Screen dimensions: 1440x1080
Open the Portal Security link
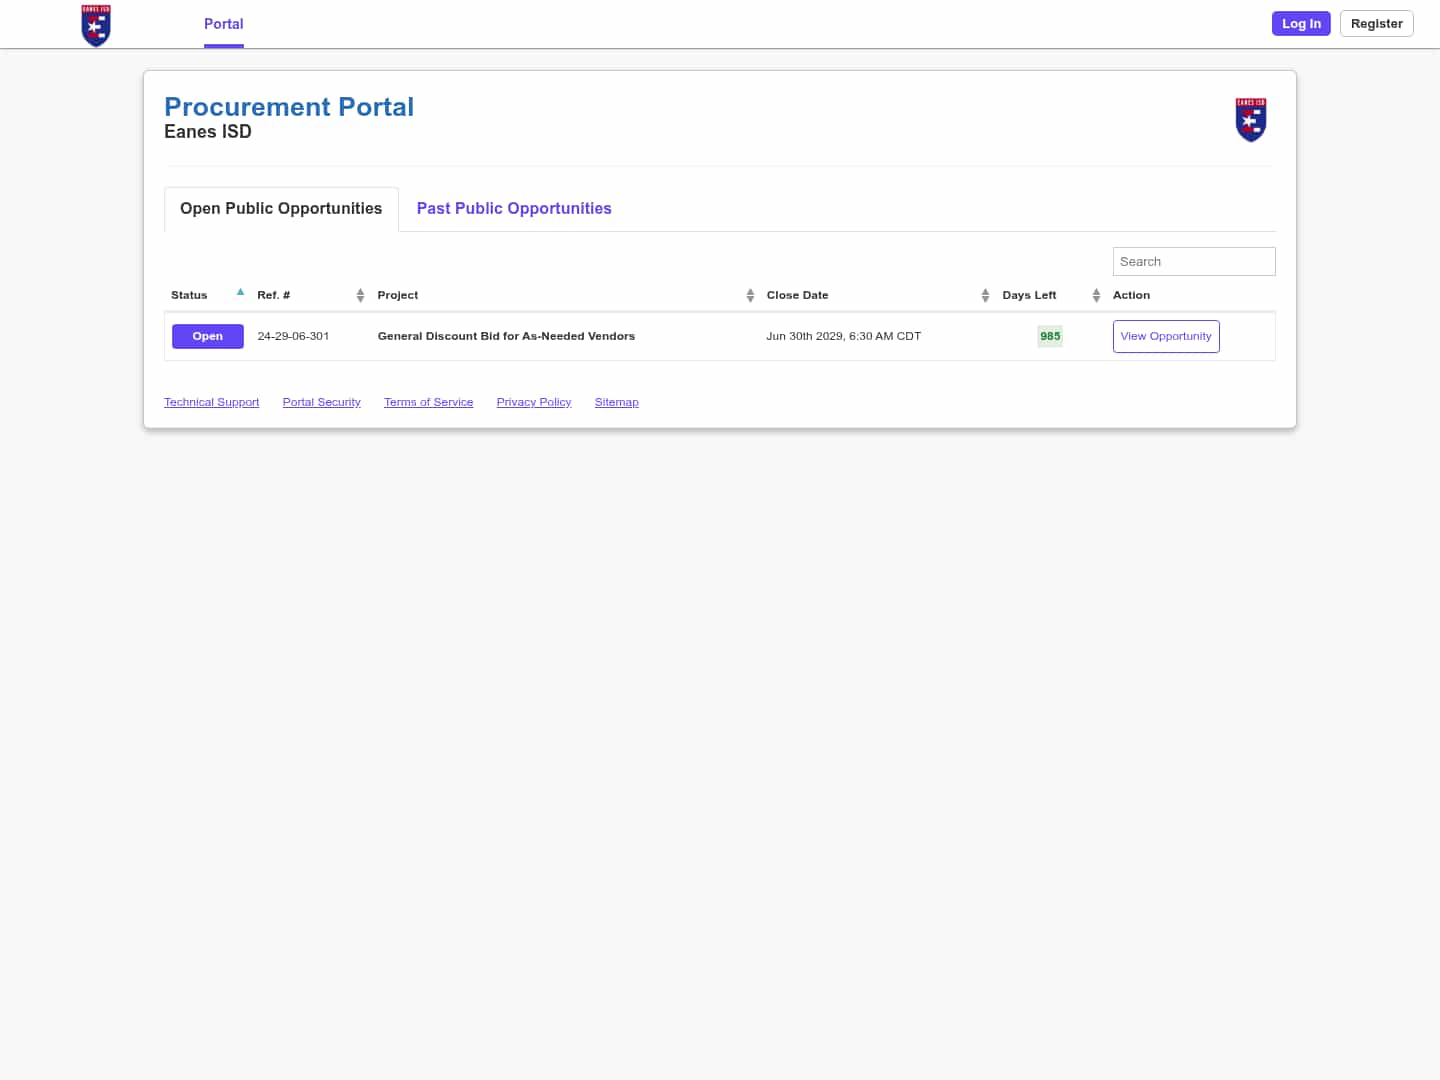pyautogui.click(x=321, y=402)
